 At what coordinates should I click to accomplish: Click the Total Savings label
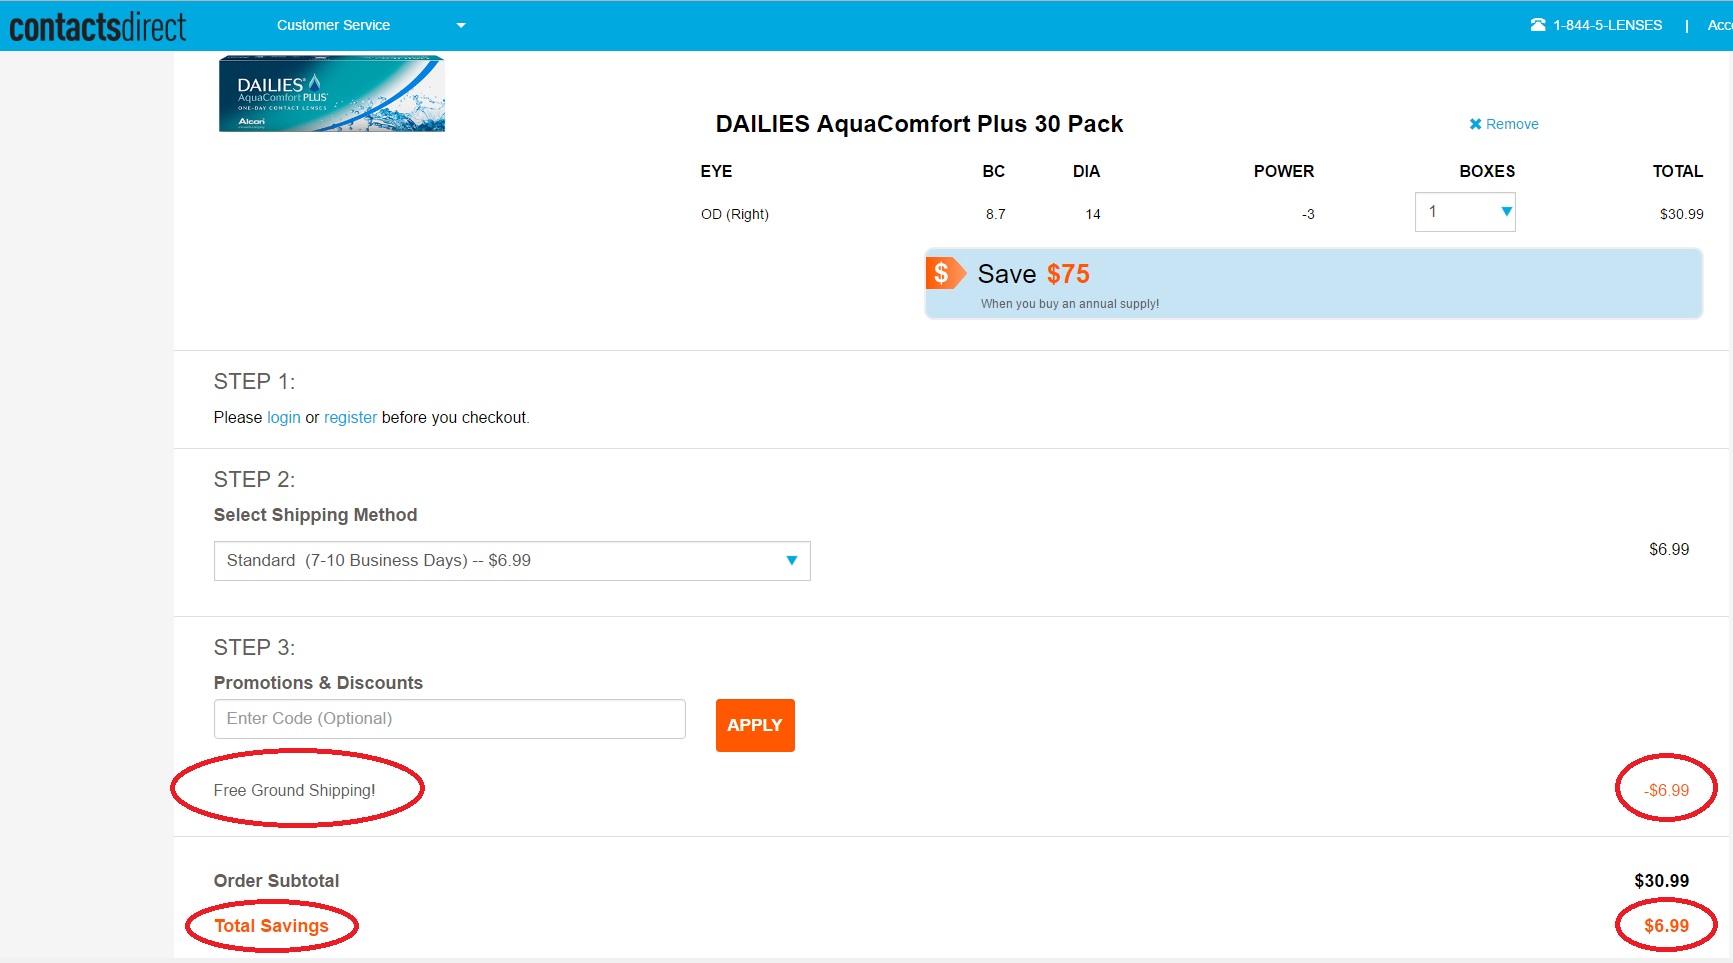(271, 926)
